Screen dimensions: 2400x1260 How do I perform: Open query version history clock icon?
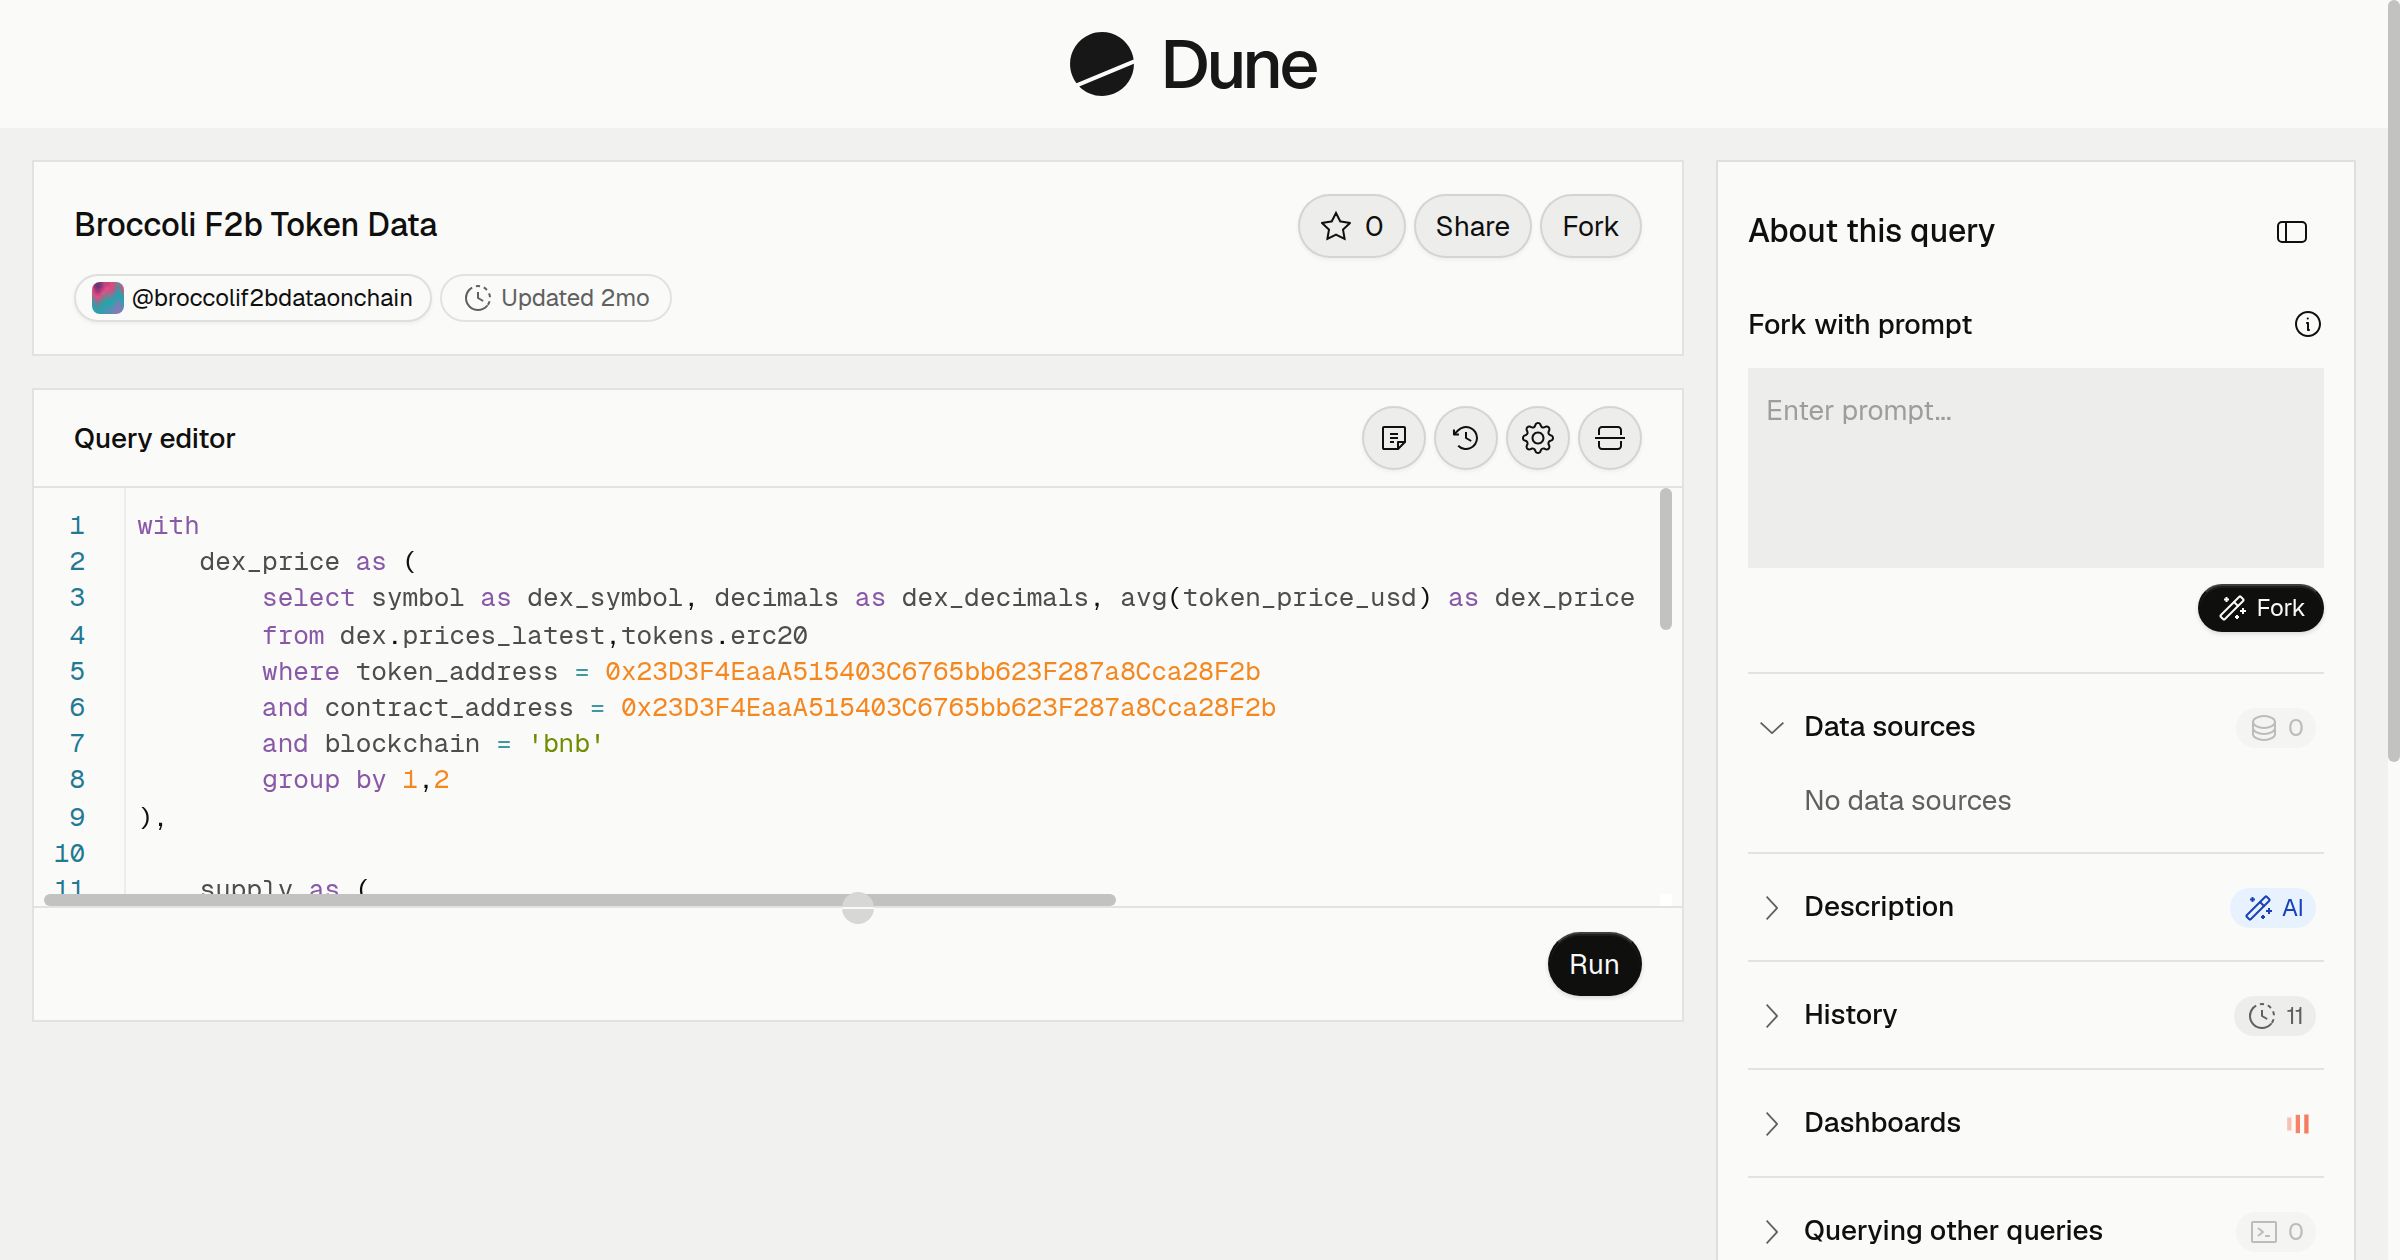[1465, 438]
